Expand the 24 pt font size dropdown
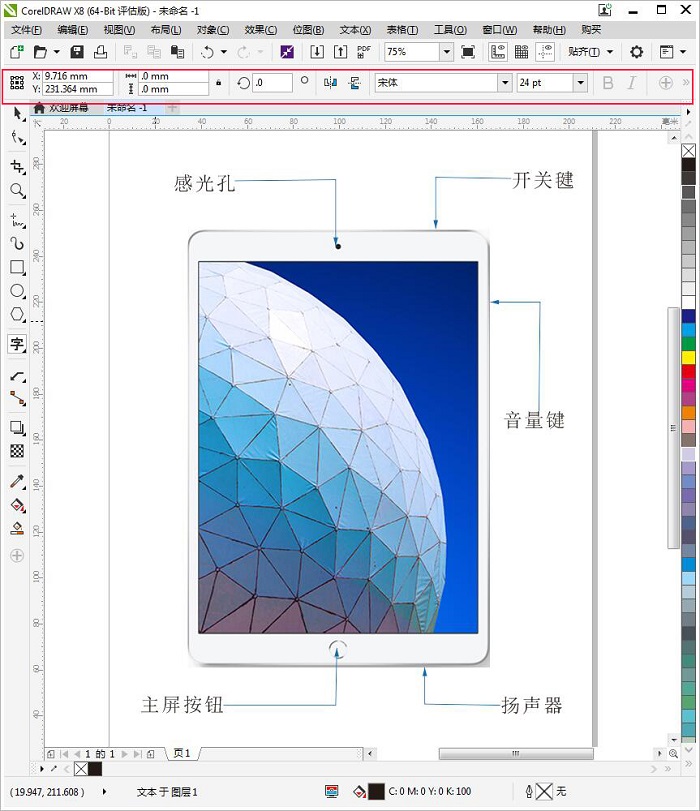 coord(580,83)
